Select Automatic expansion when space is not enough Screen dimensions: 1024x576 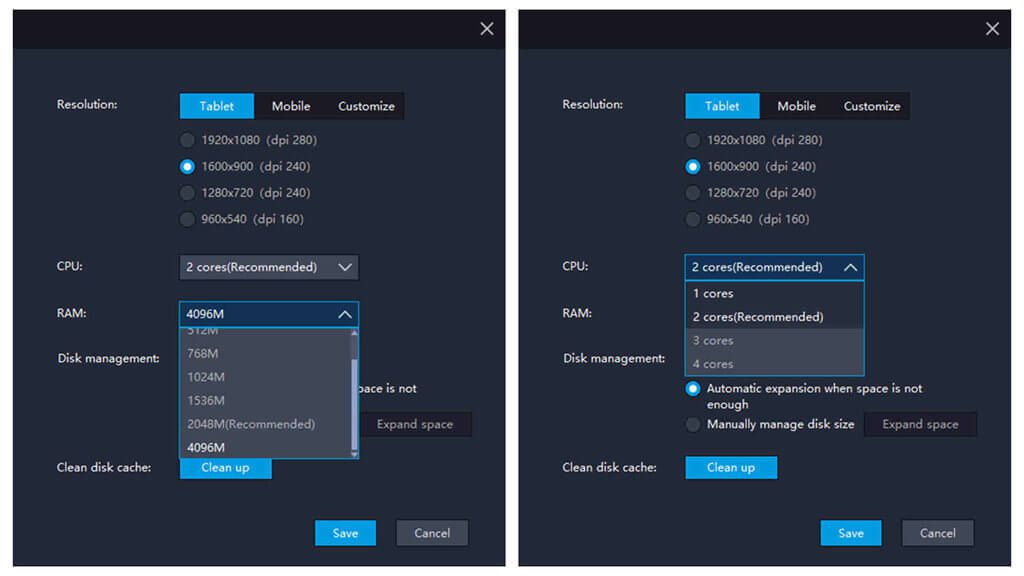[693, 388]
